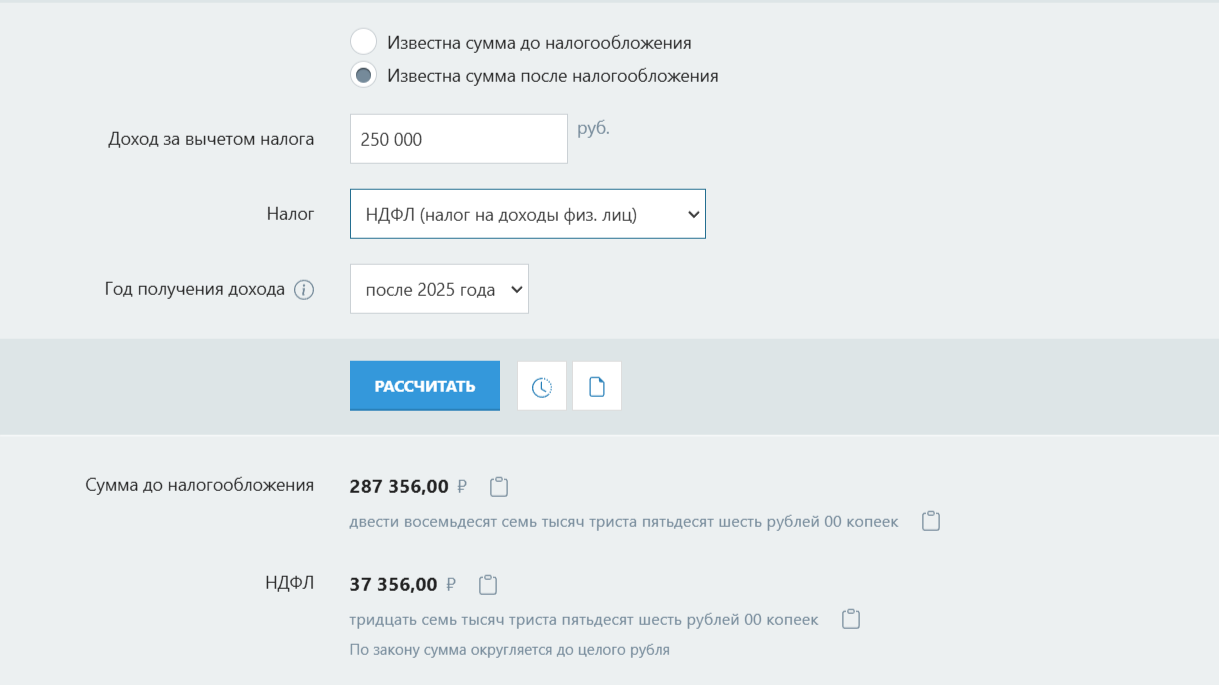Copy the 37 356,00 ₽ НДФЛ amount via clipboard icon

pos(488,585)
